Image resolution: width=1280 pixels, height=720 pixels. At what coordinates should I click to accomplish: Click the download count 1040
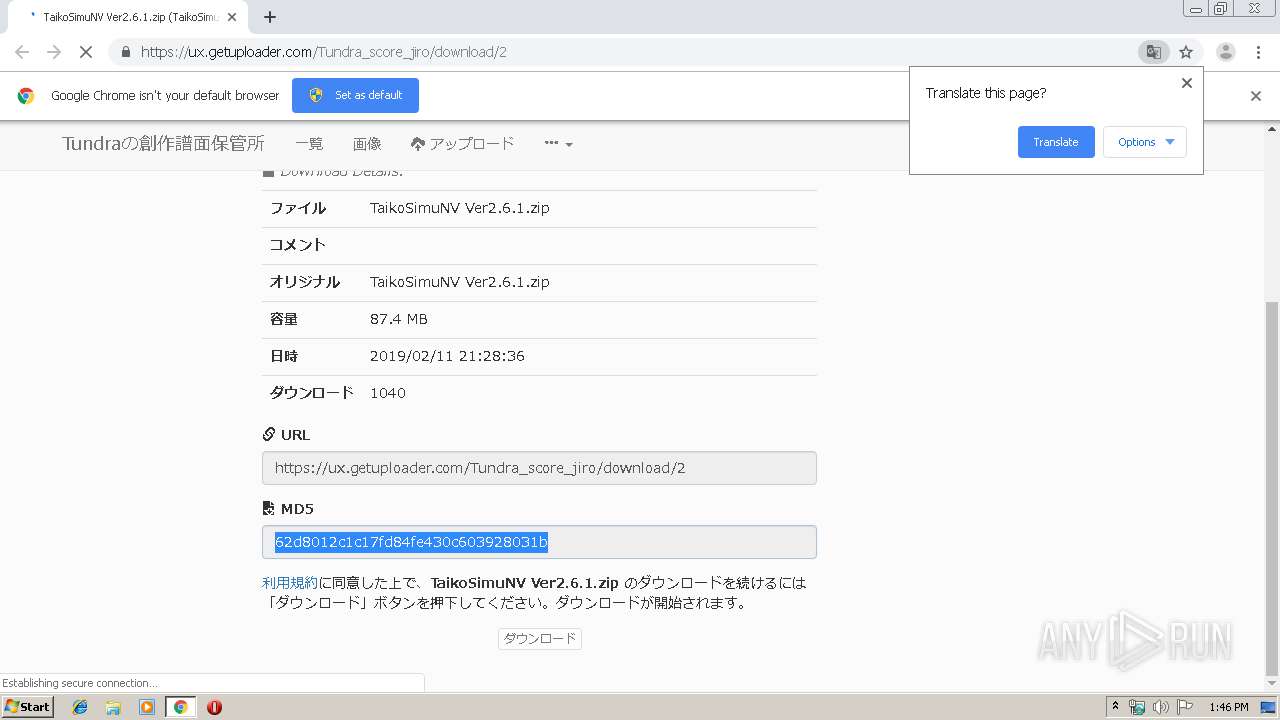point(388,393)
